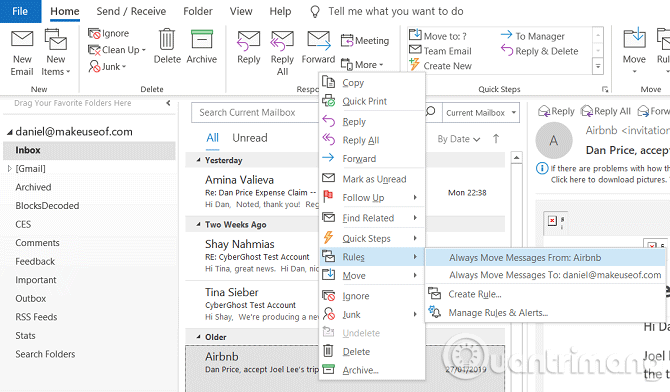Screen dimensions: 670x392
Task: Choose Quick Print in context menu
Action: [x=372, y=101]
